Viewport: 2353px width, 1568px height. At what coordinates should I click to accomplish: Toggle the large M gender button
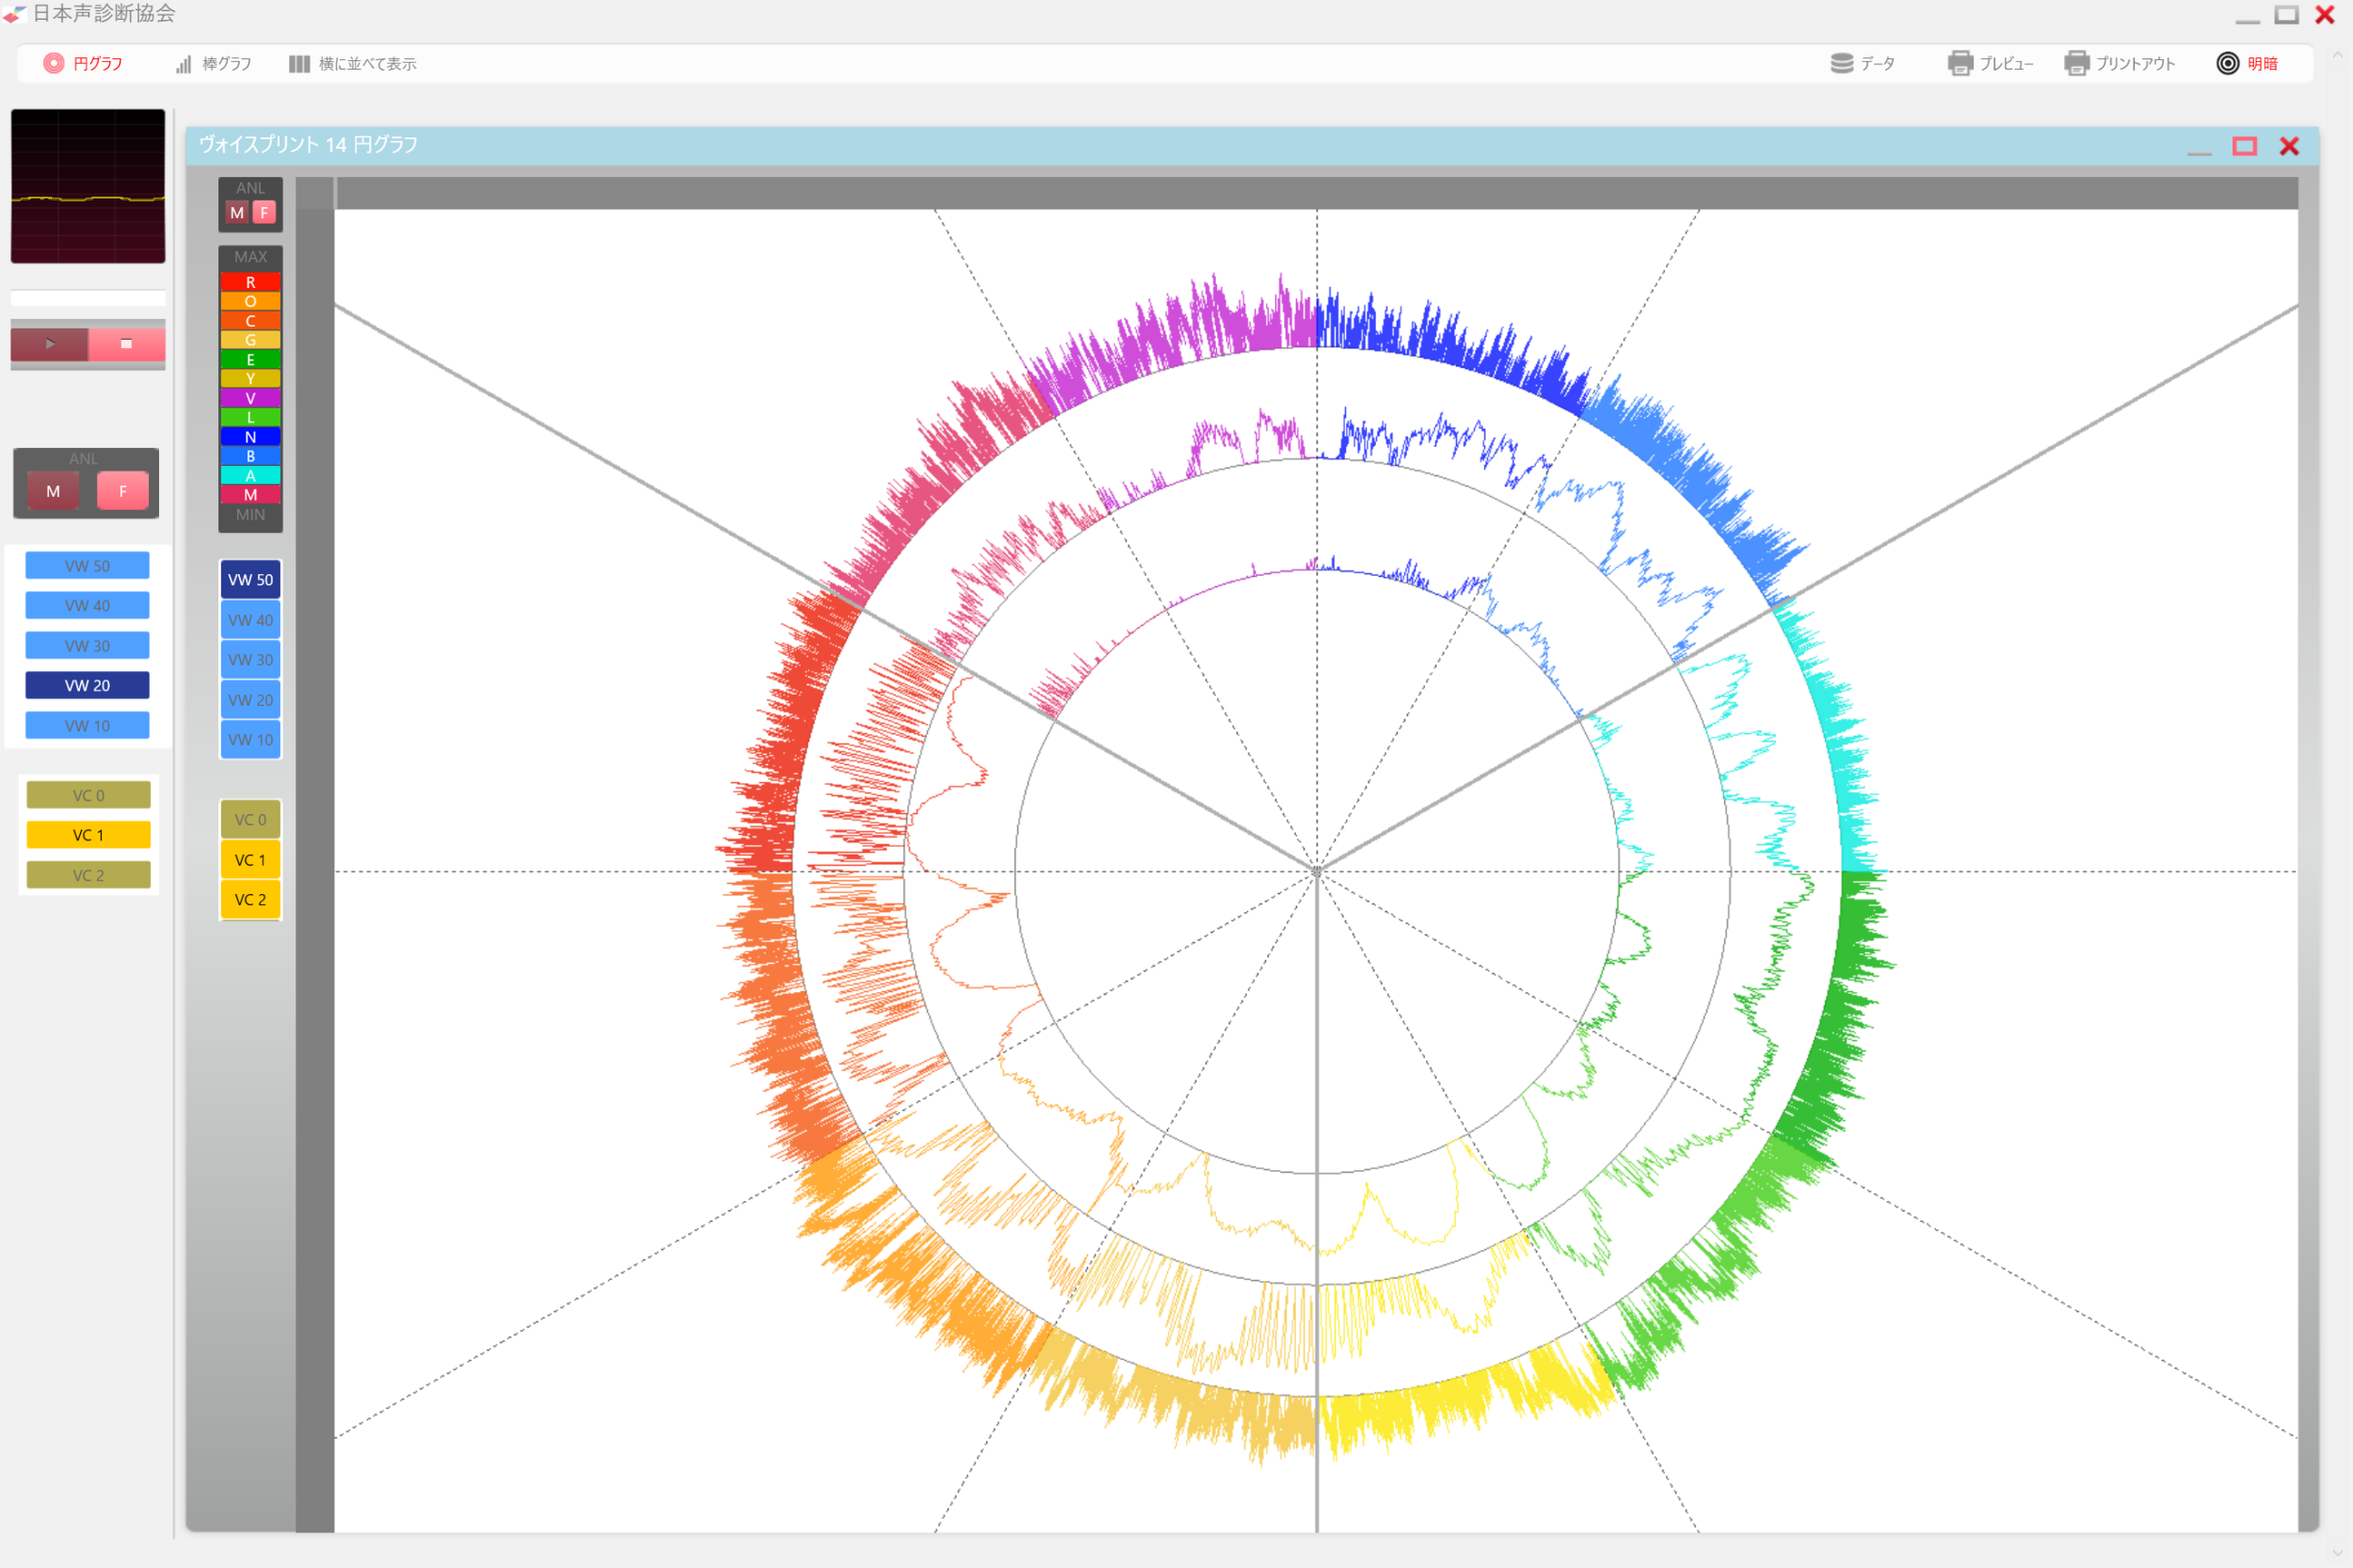click(53, 491)
